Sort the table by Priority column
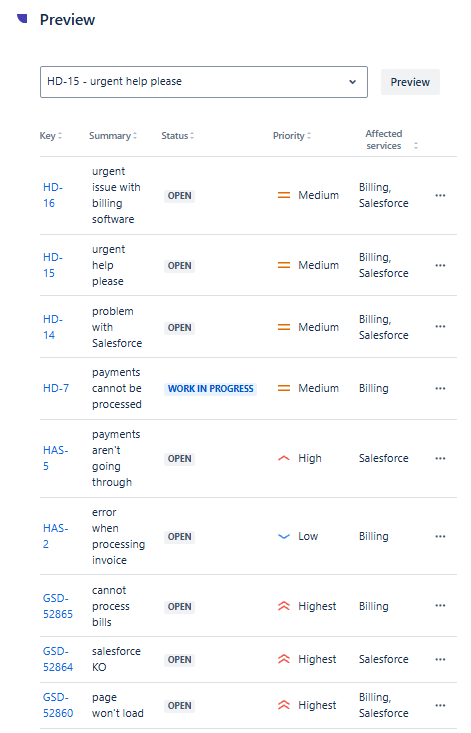This screenshot has height=733, width=471. pos(292,136)
